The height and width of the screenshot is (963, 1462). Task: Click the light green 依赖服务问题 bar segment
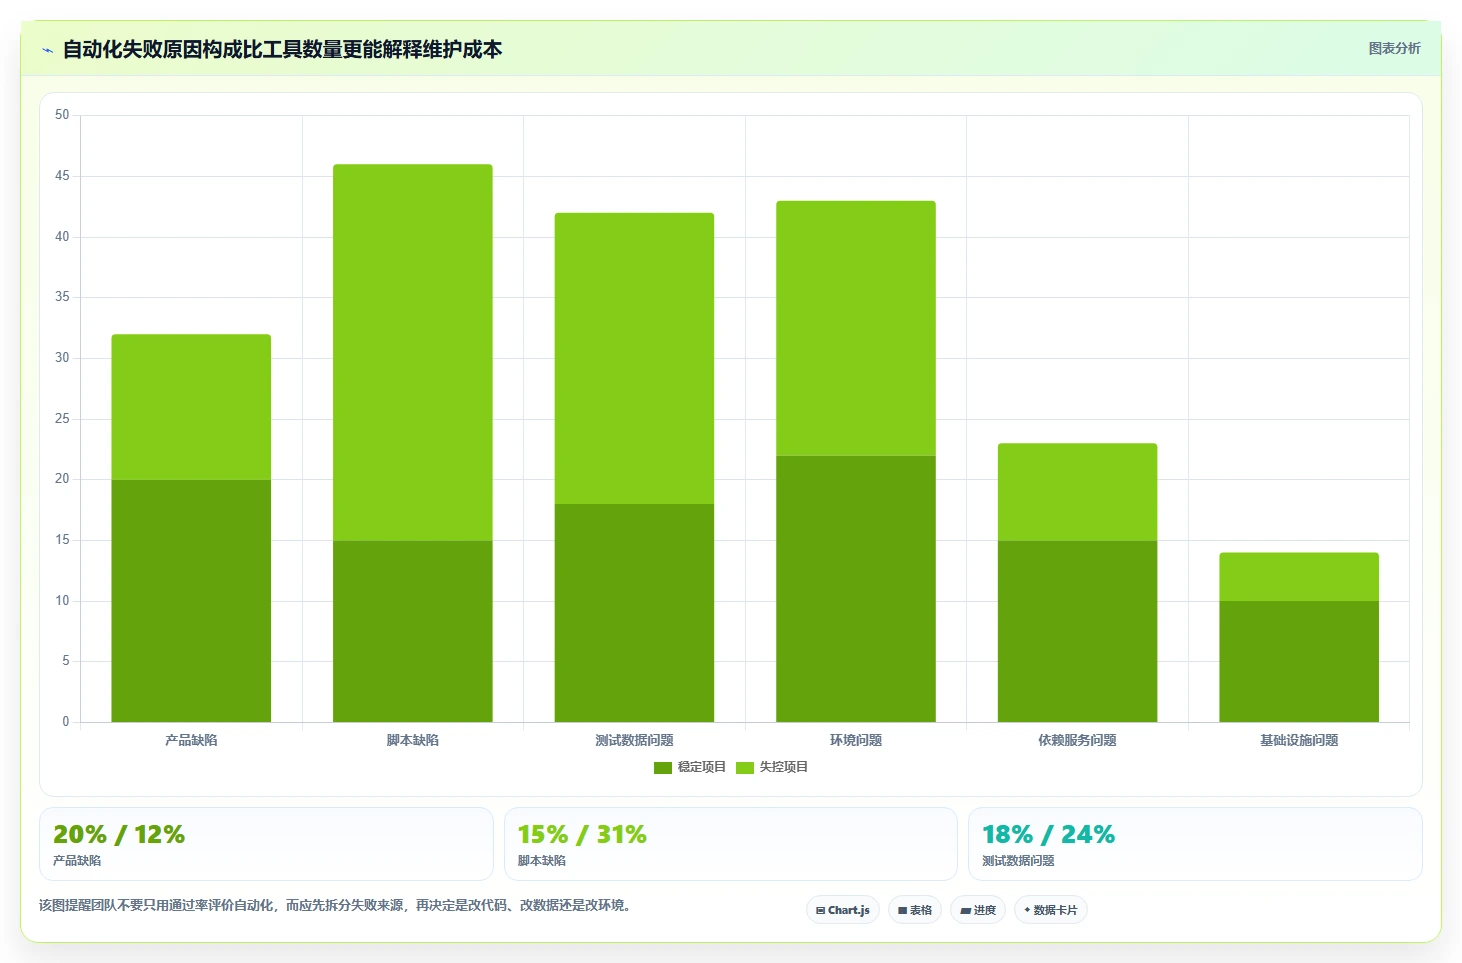(1078, 492)
